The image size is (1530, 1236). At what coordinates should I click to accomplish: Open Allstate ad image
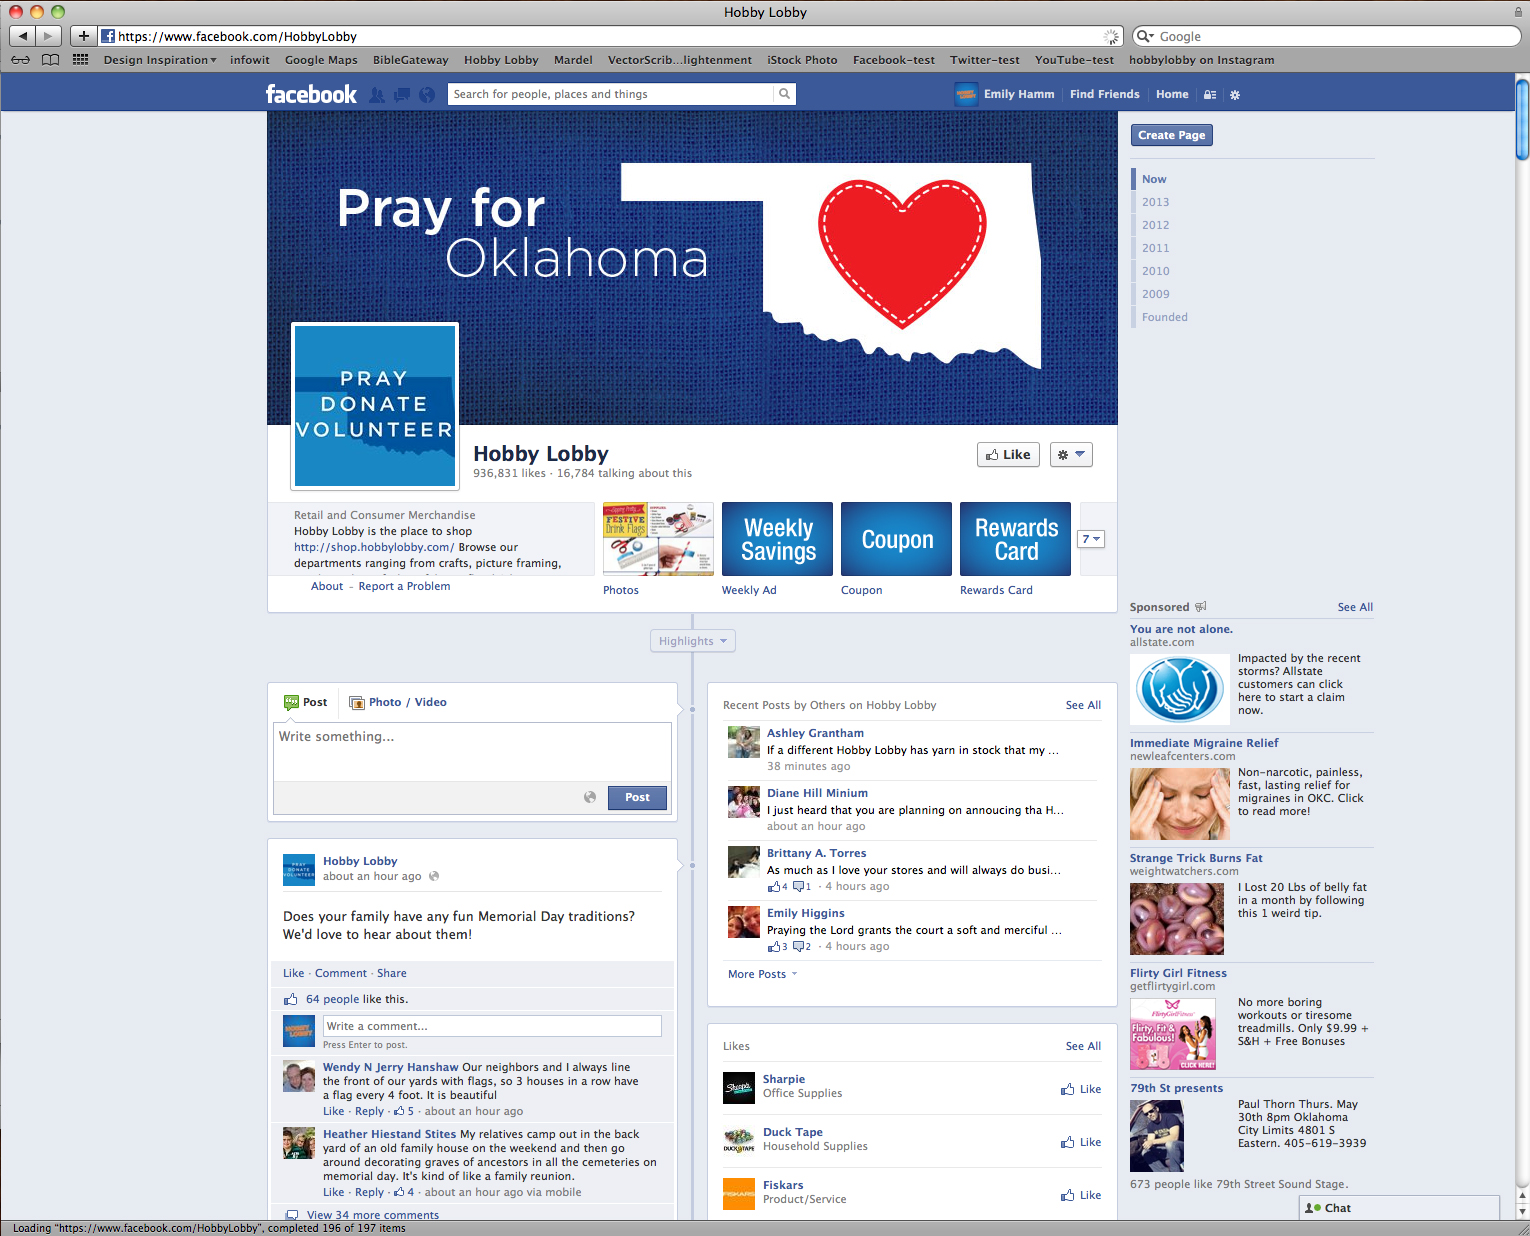point(1180,689)
